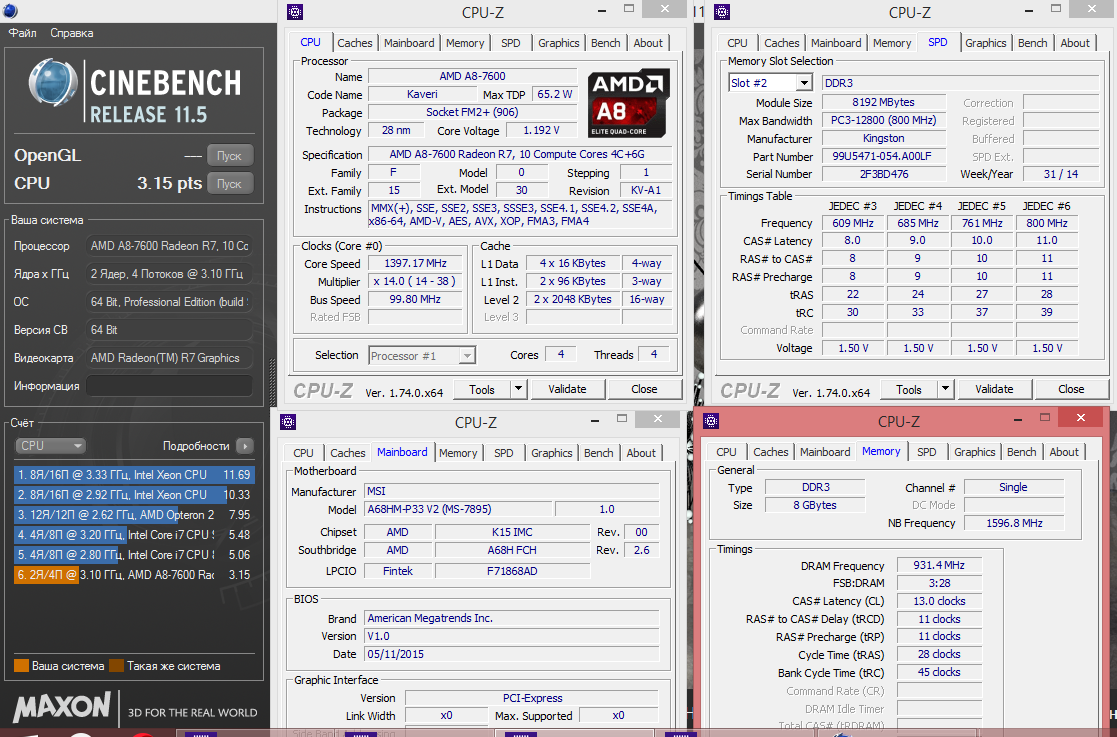Click the NB Frequency 1596.8 MHz value
The width and height of the screenshot is (1117, 737).
pyautogui.click(x=1014, y=523)
